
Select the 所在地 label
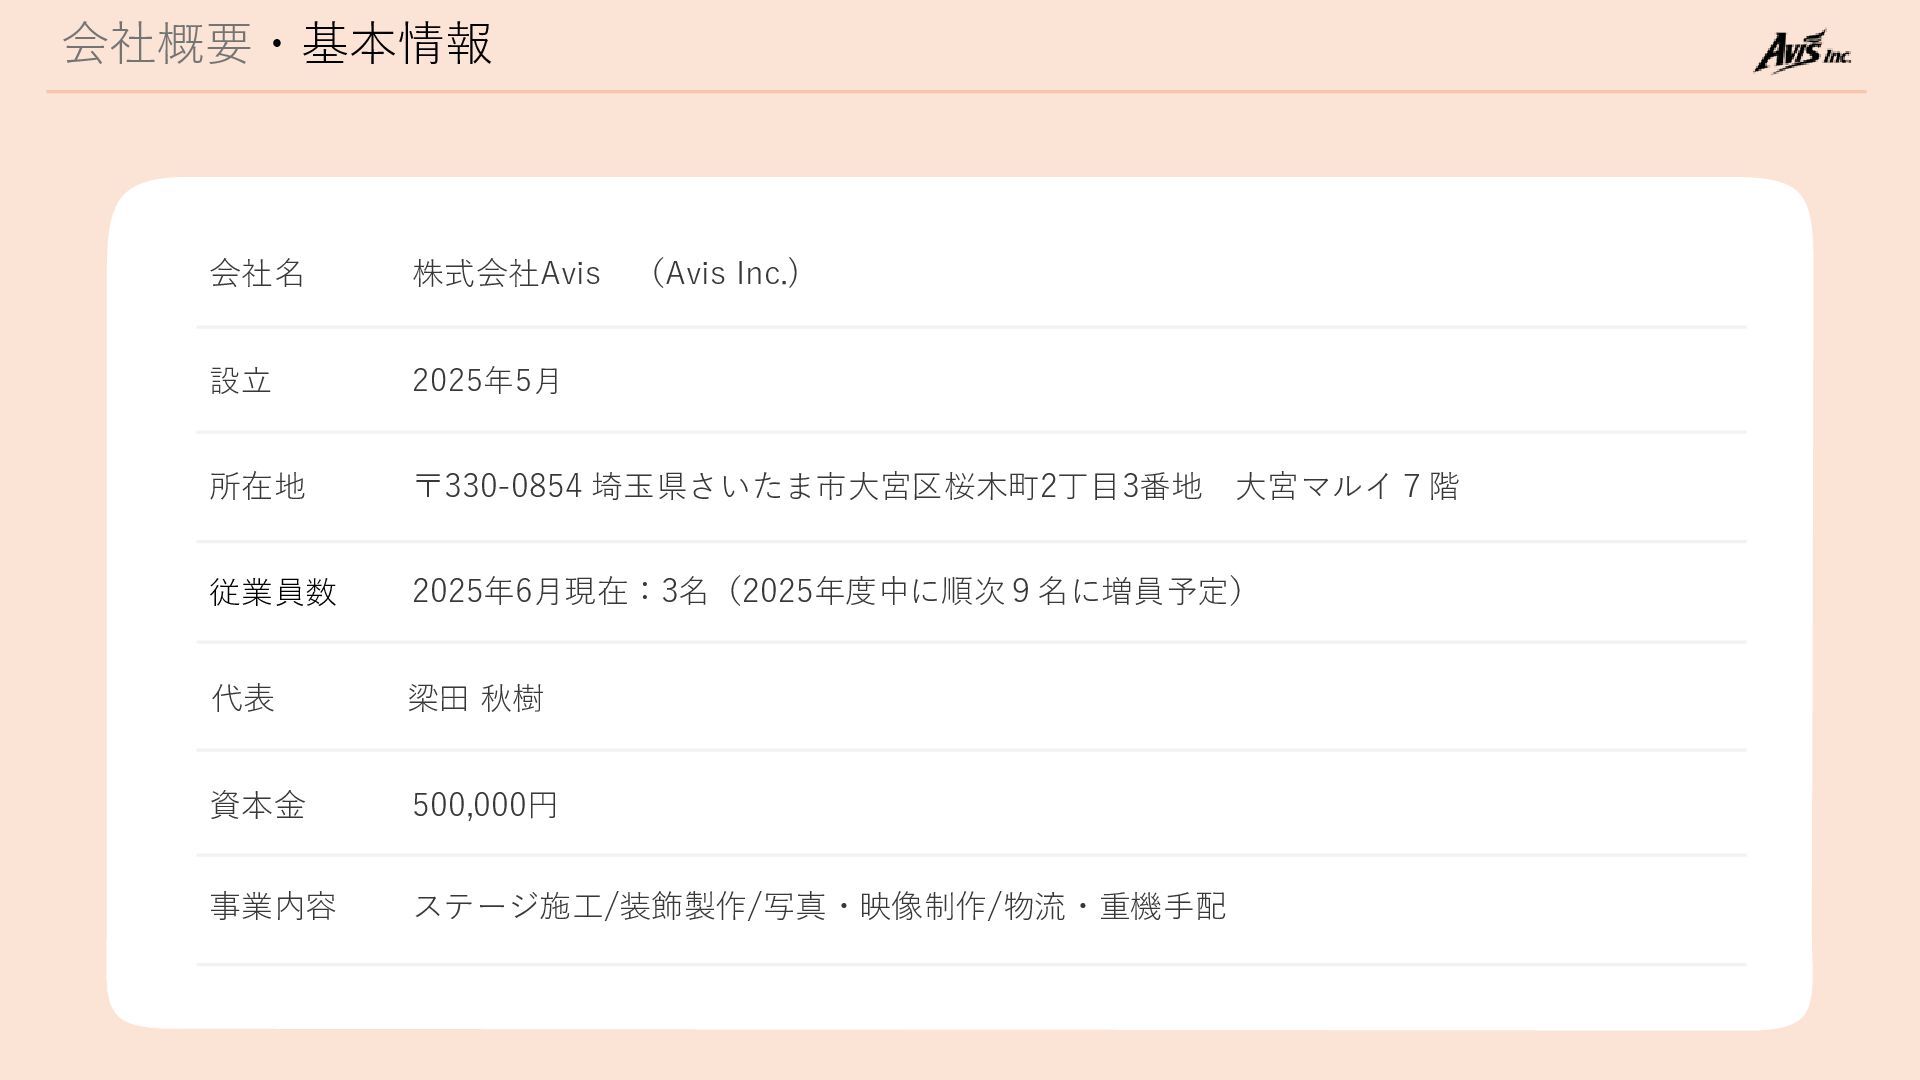click(x=257, y=487)
